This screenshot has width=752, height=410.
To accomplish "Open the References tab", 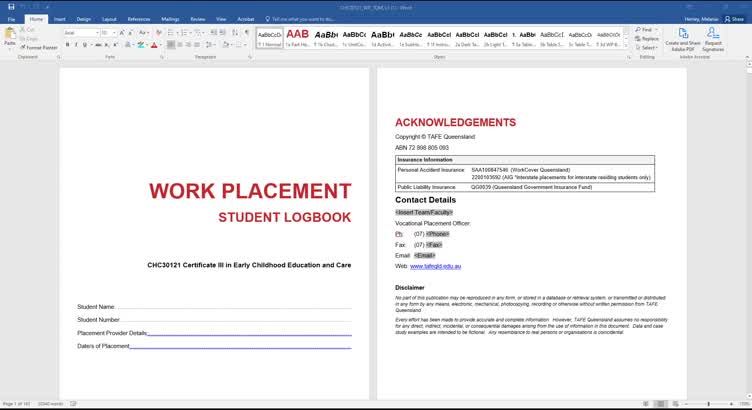I will pos(139,18).
